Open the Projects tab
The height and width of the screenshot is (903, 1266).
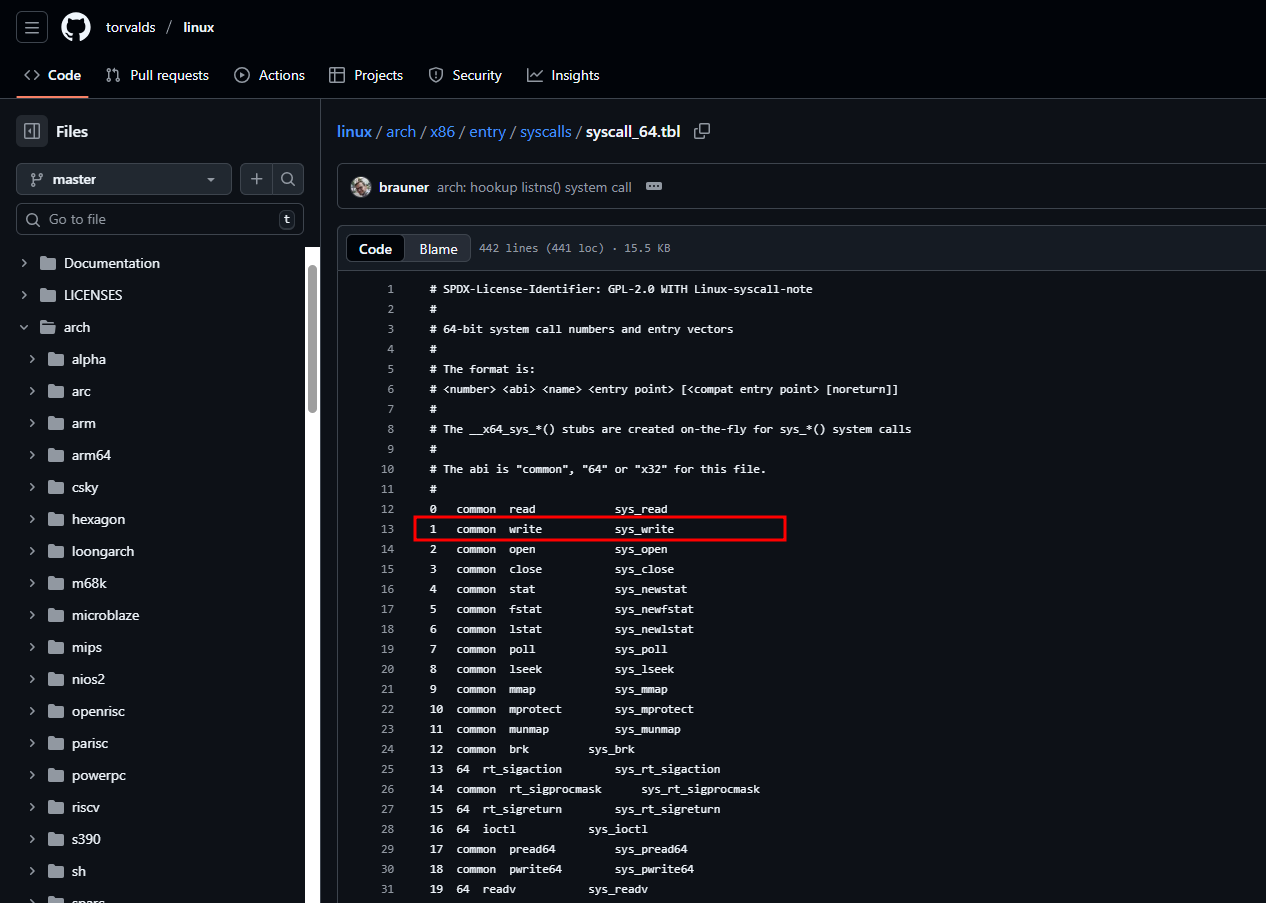366,75
